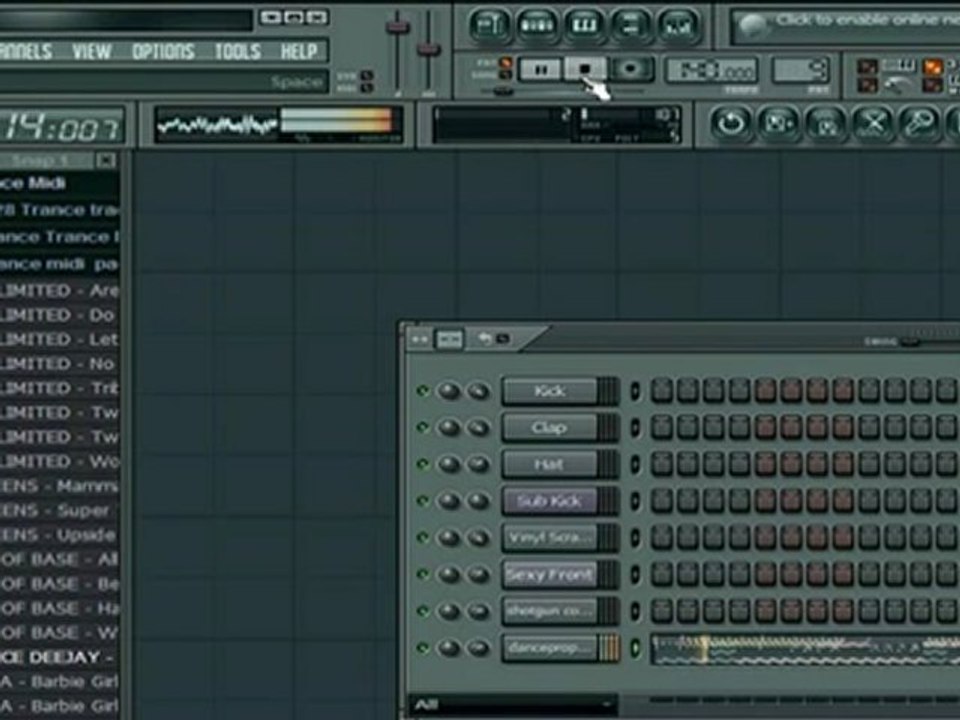Screen dimensions: 960x720
Task: Open the All channel filter dropdown
Action: tap(513, 705)
